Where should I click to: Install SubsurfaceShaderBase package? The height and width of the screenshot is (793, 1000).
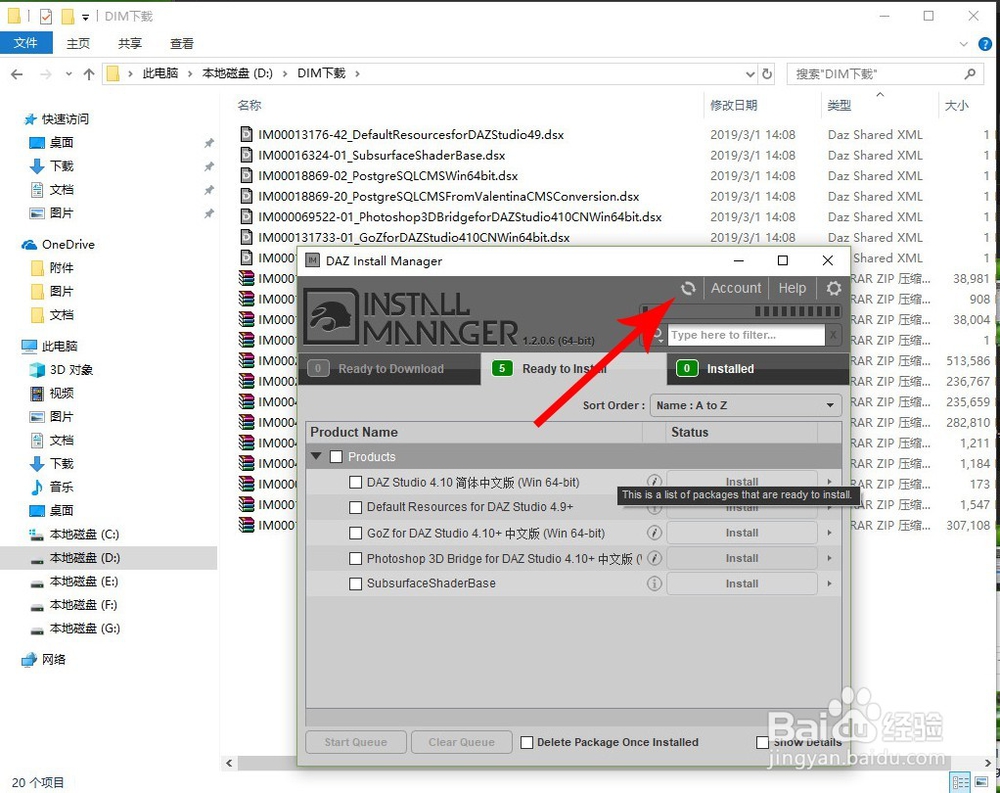[x=742, y=583]
